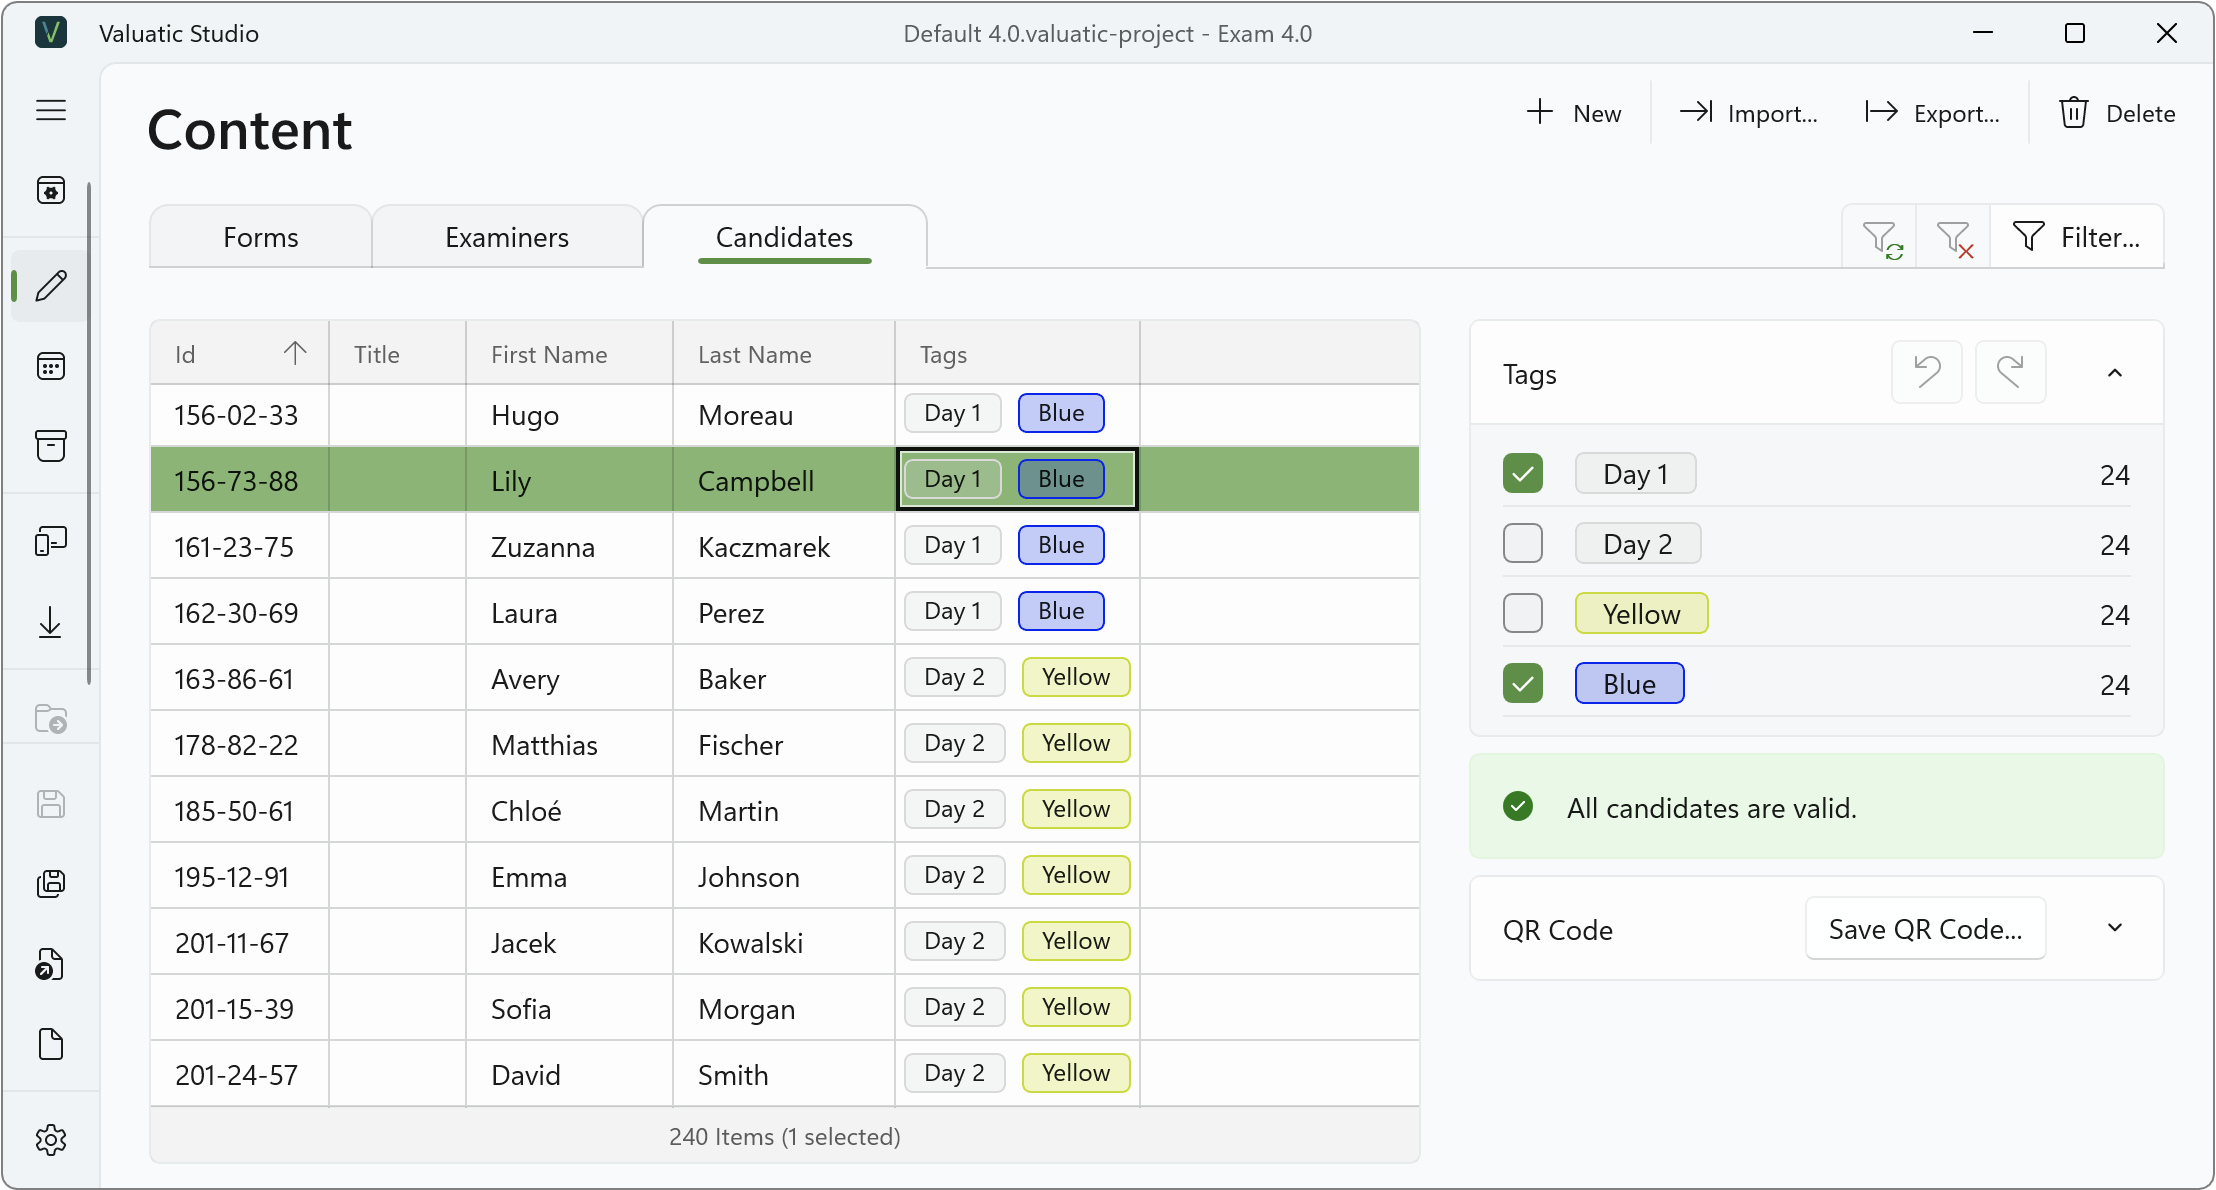
Task: Click the Import button
Action: (1749, 114)
